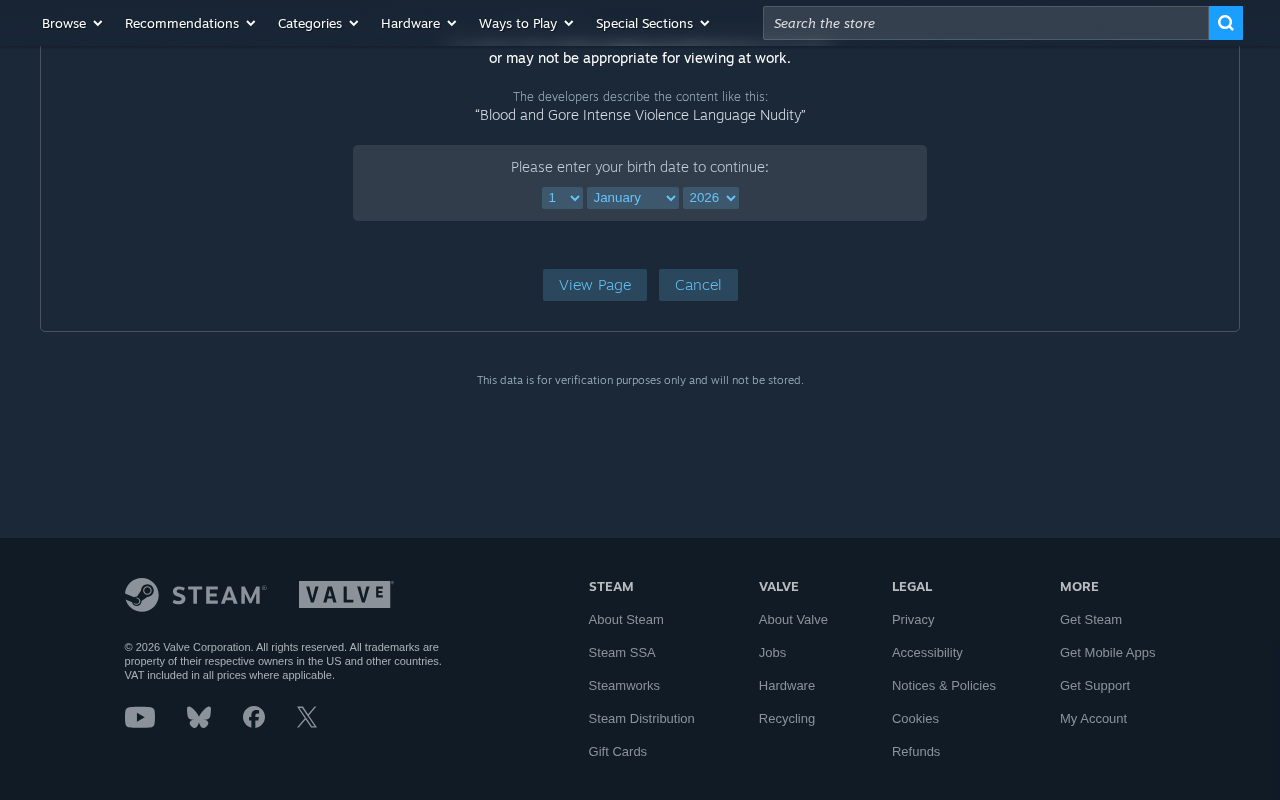Click the View Page button

click(595, 285)
